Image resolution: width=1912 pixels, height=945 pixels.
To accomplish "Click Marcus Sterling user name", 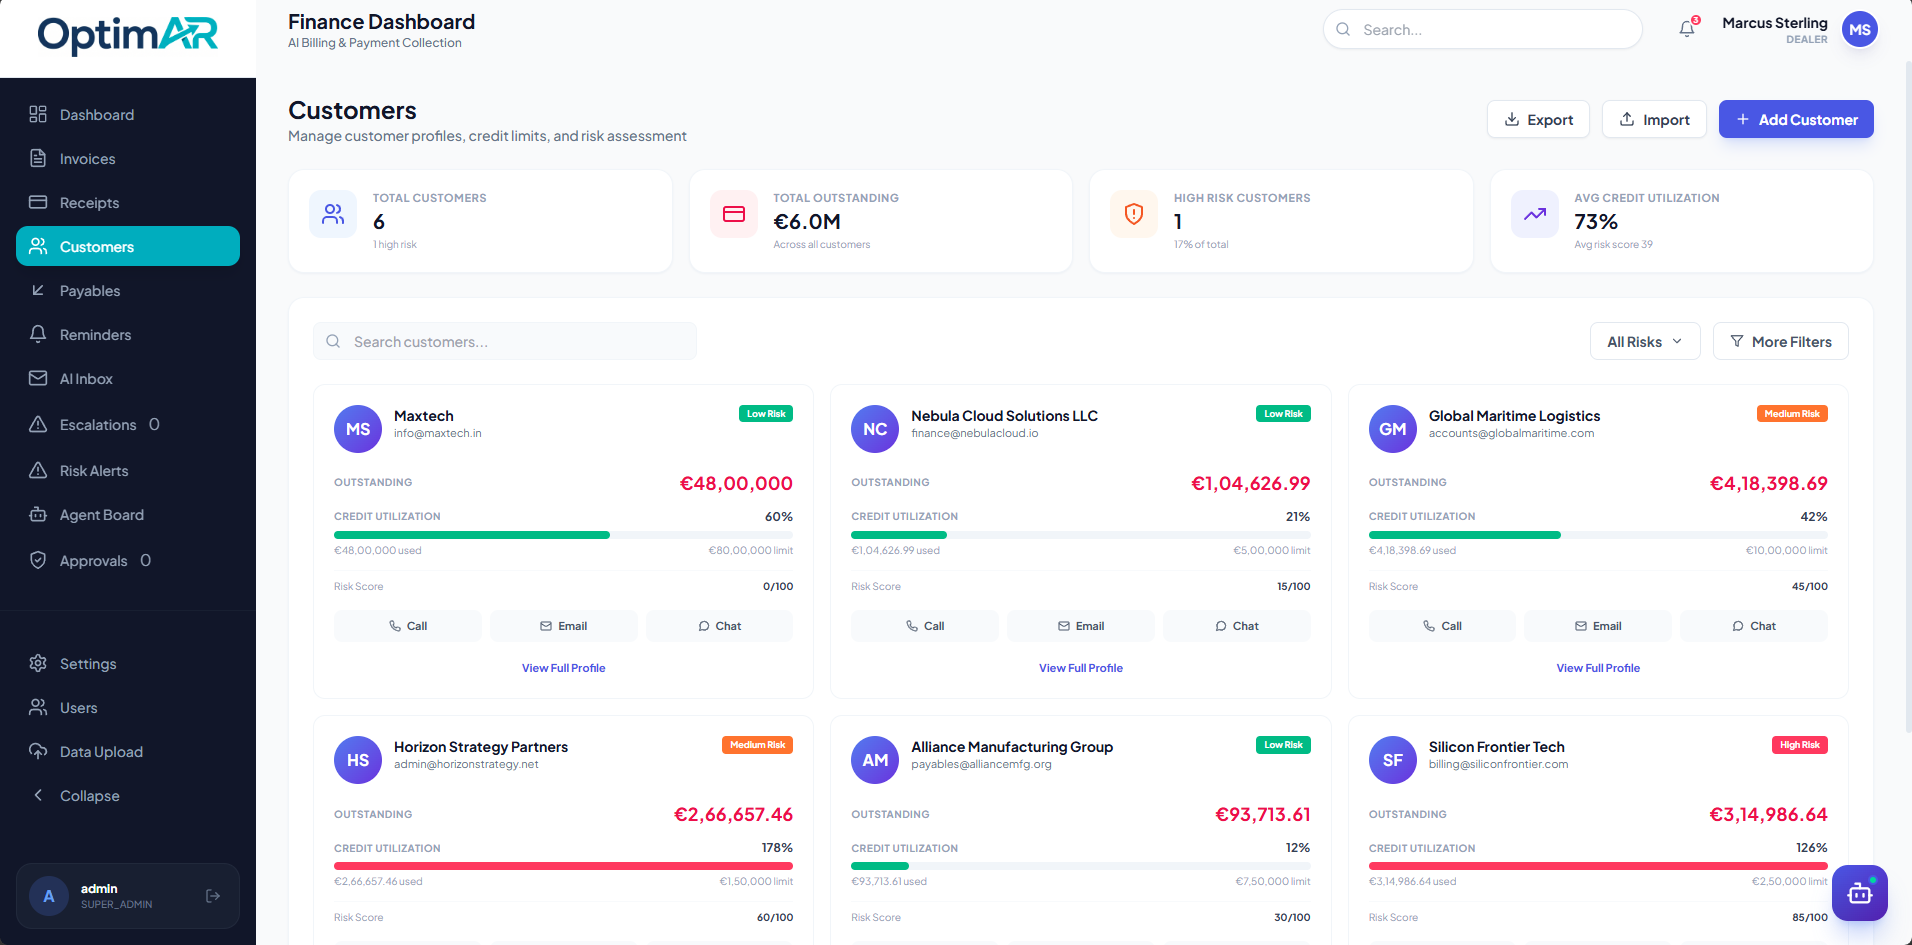I will point(1775,23).
